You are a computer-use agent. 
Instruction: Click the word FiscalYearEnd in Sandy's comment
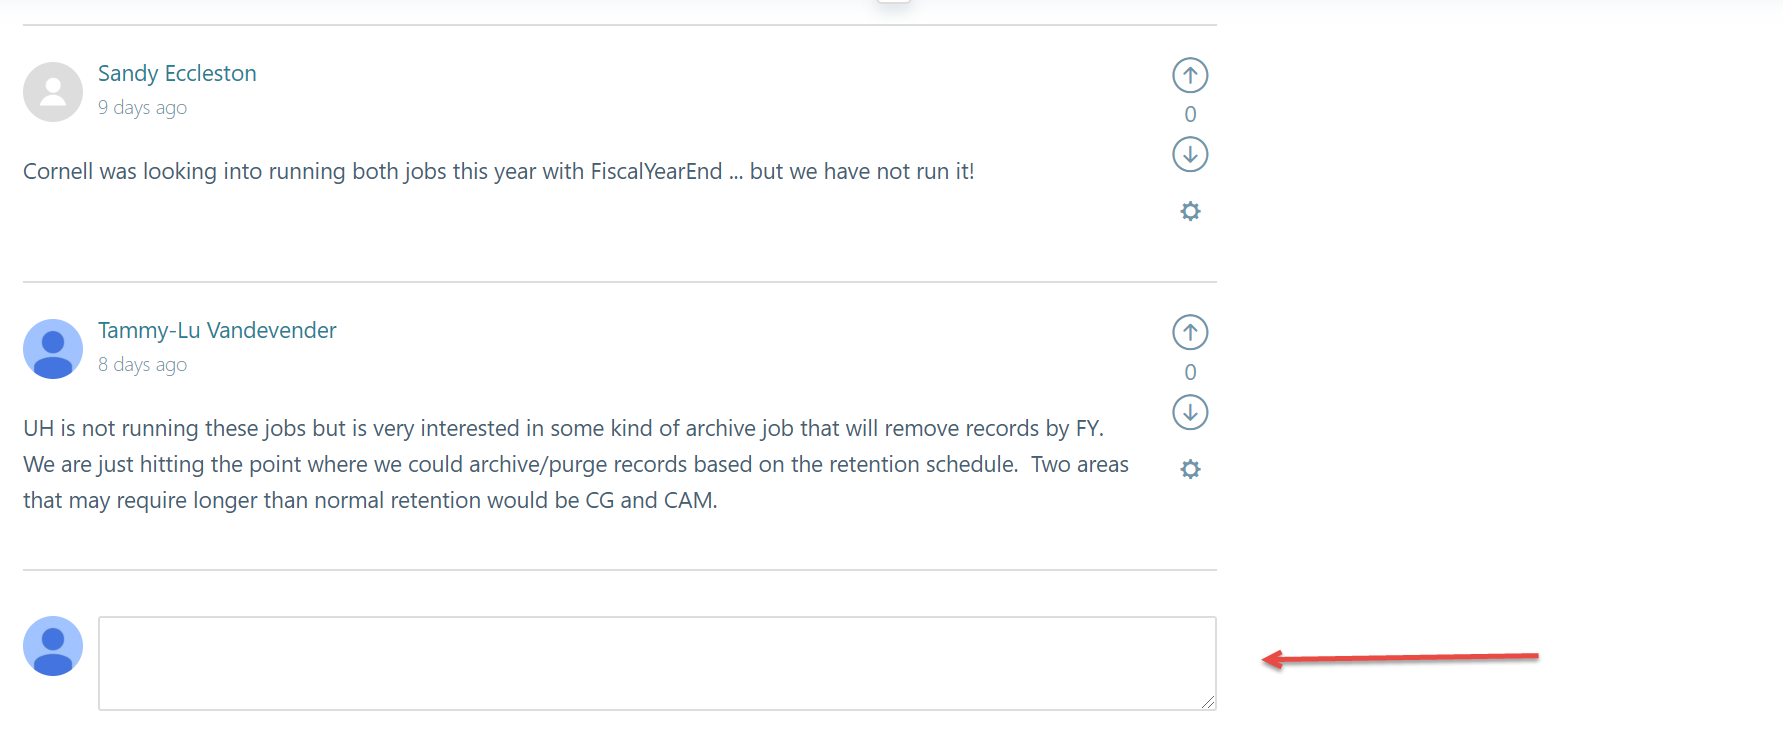pos(656,172)
